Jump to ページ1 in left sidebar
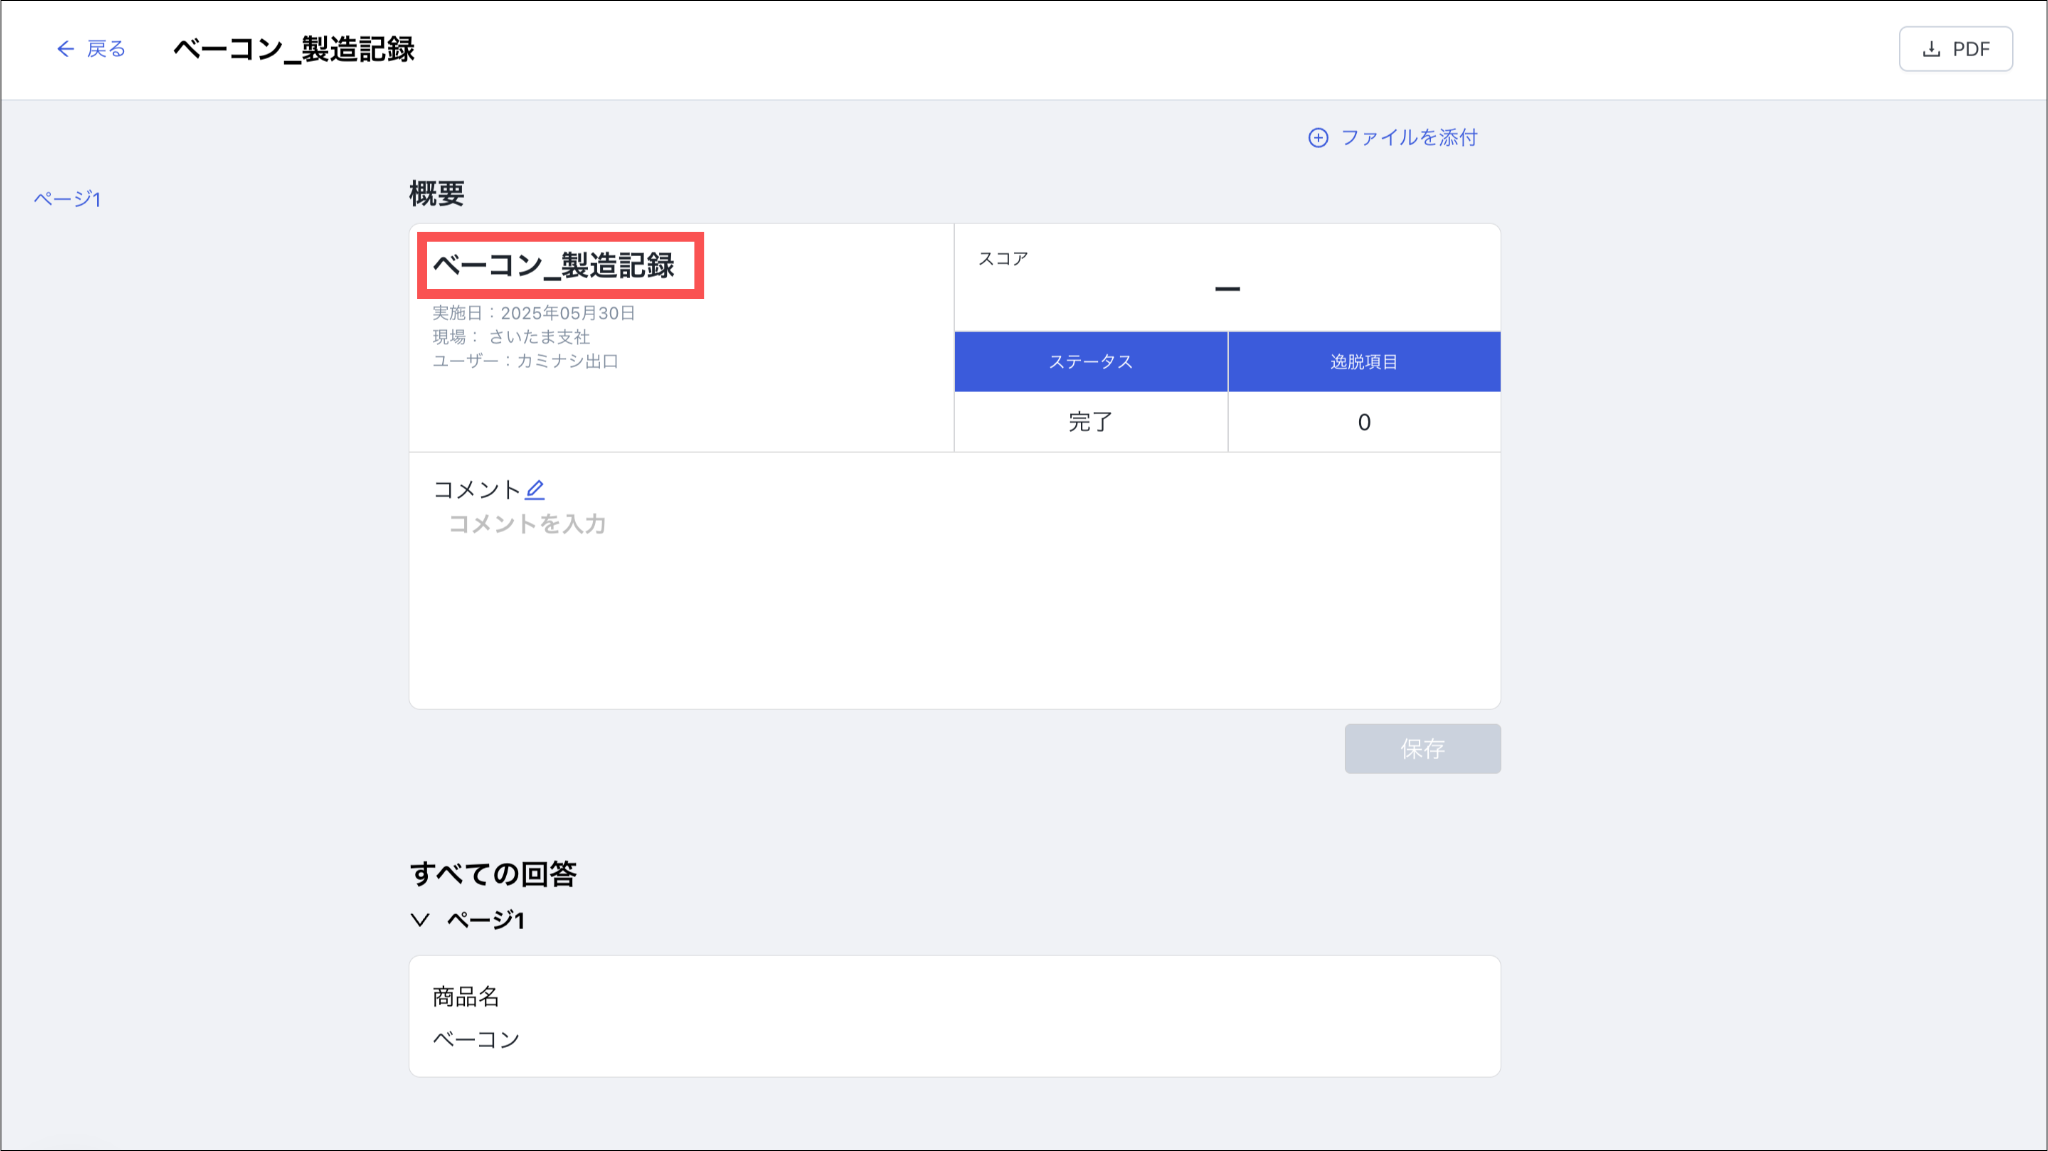 67,199
